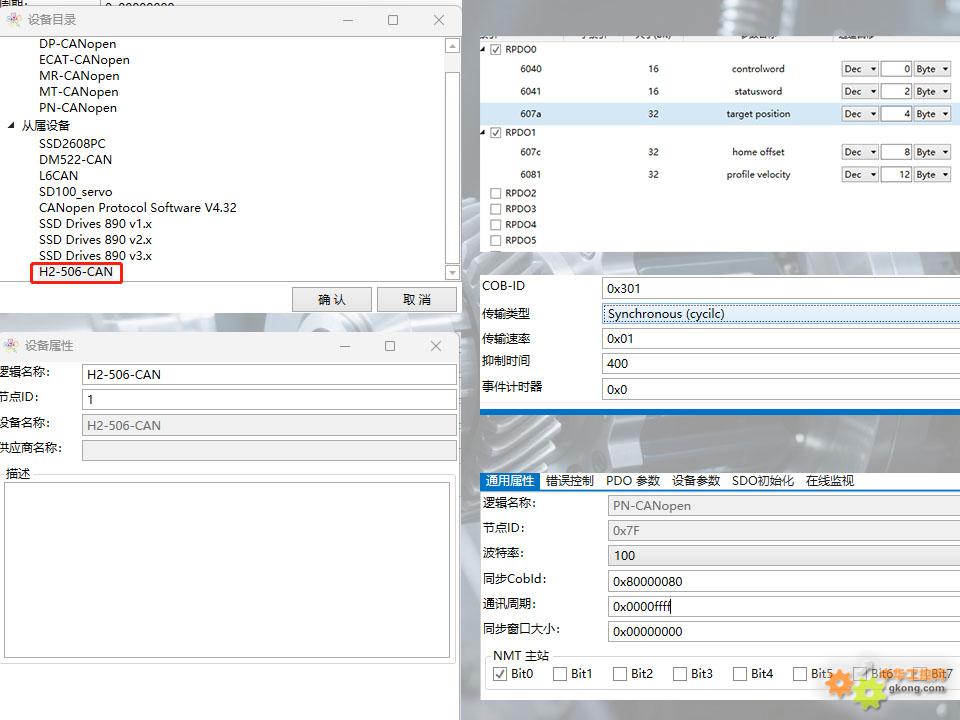Open Dec dropdown for statusword row
This screenshot has width=960, height=720.
860,92
